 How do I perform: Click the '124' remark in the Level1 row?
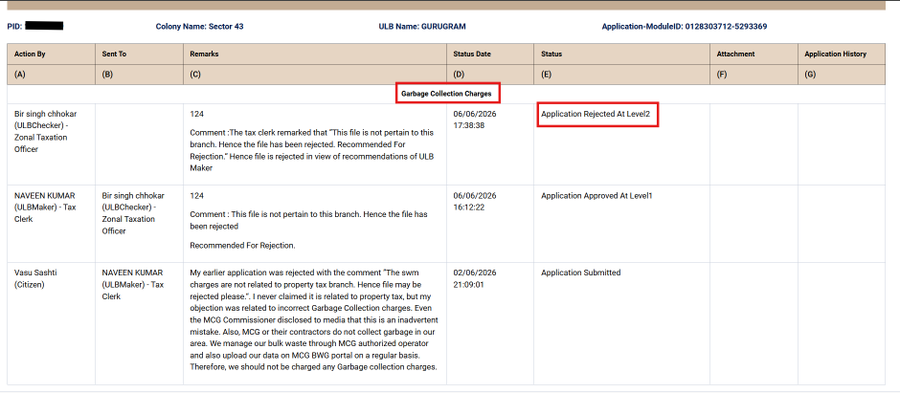197,196
